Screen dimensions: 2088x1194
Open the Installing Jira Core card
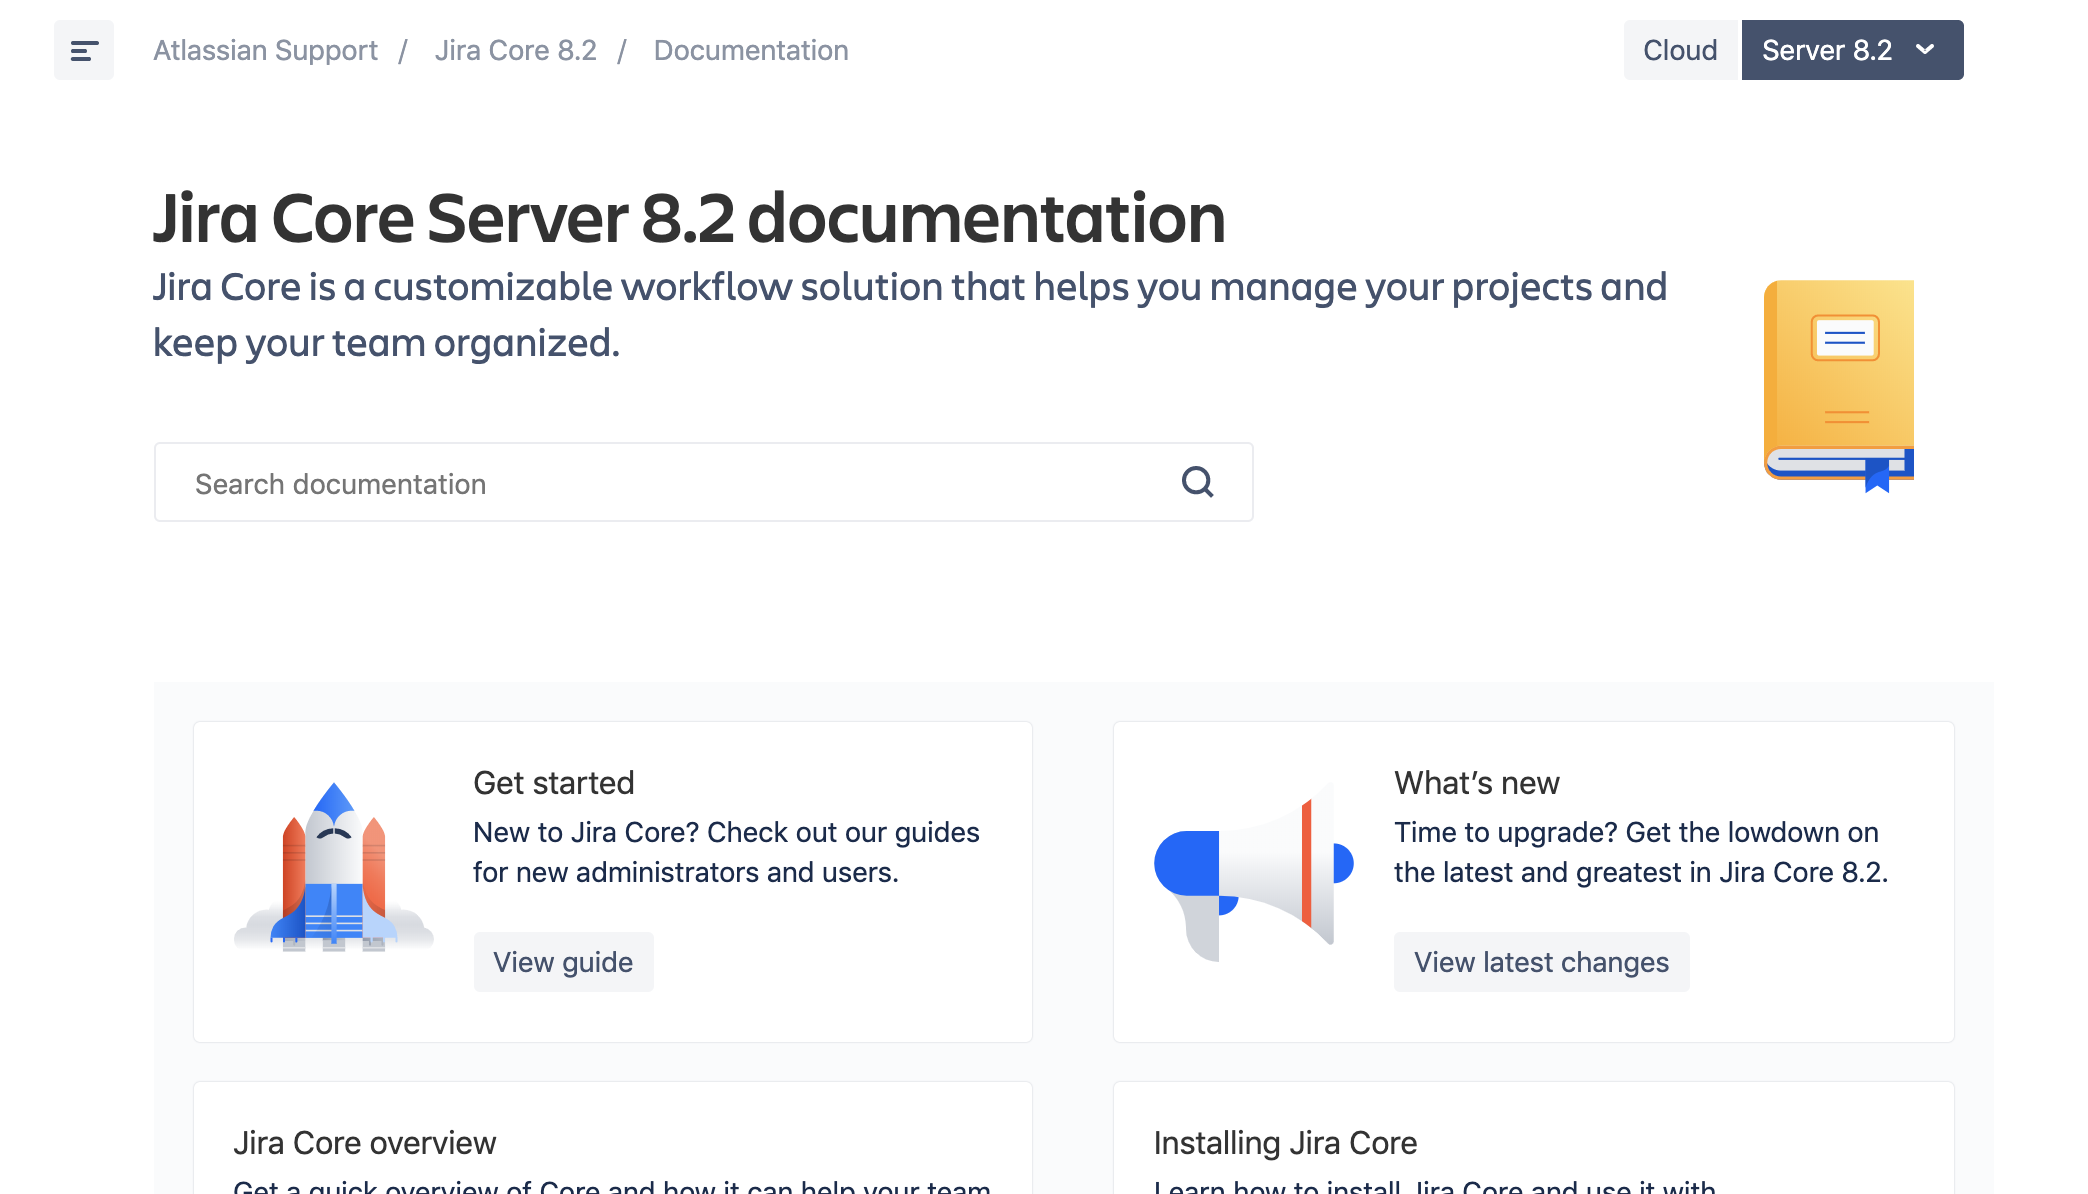(x=1285, y=1143)
